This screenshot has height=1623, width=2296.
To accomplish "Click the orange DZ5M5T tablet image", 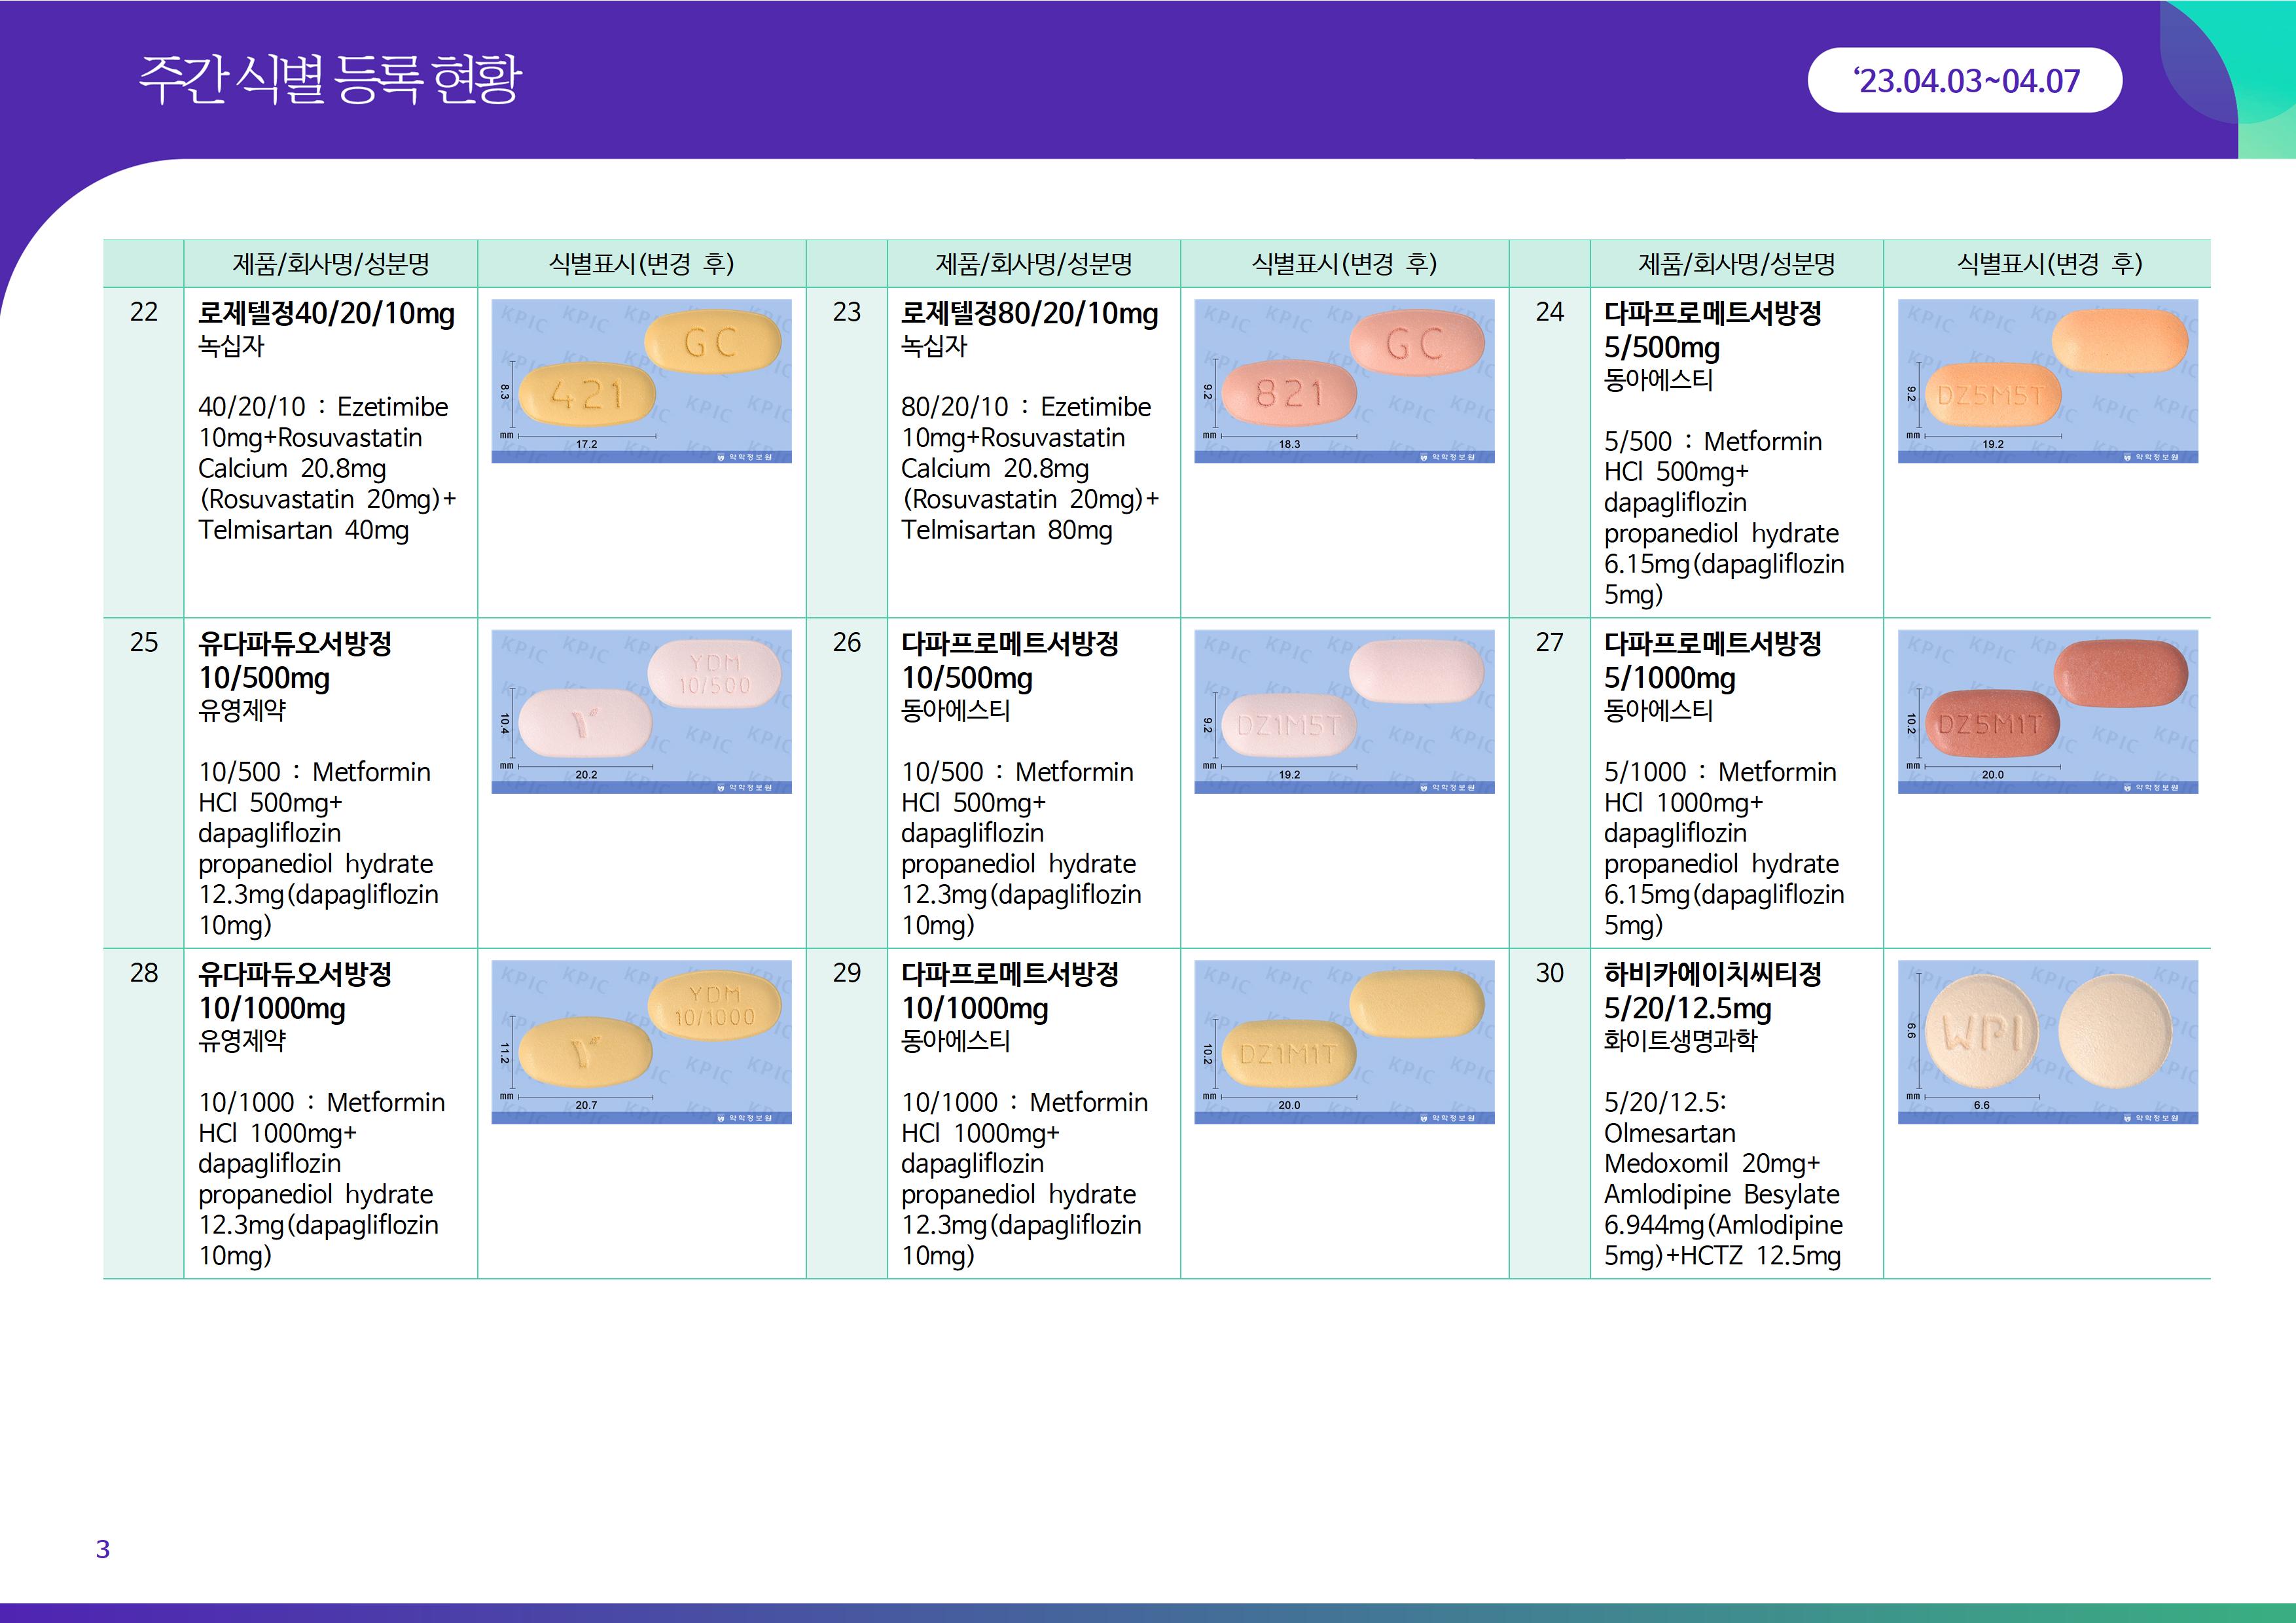I will [2047, 381].
